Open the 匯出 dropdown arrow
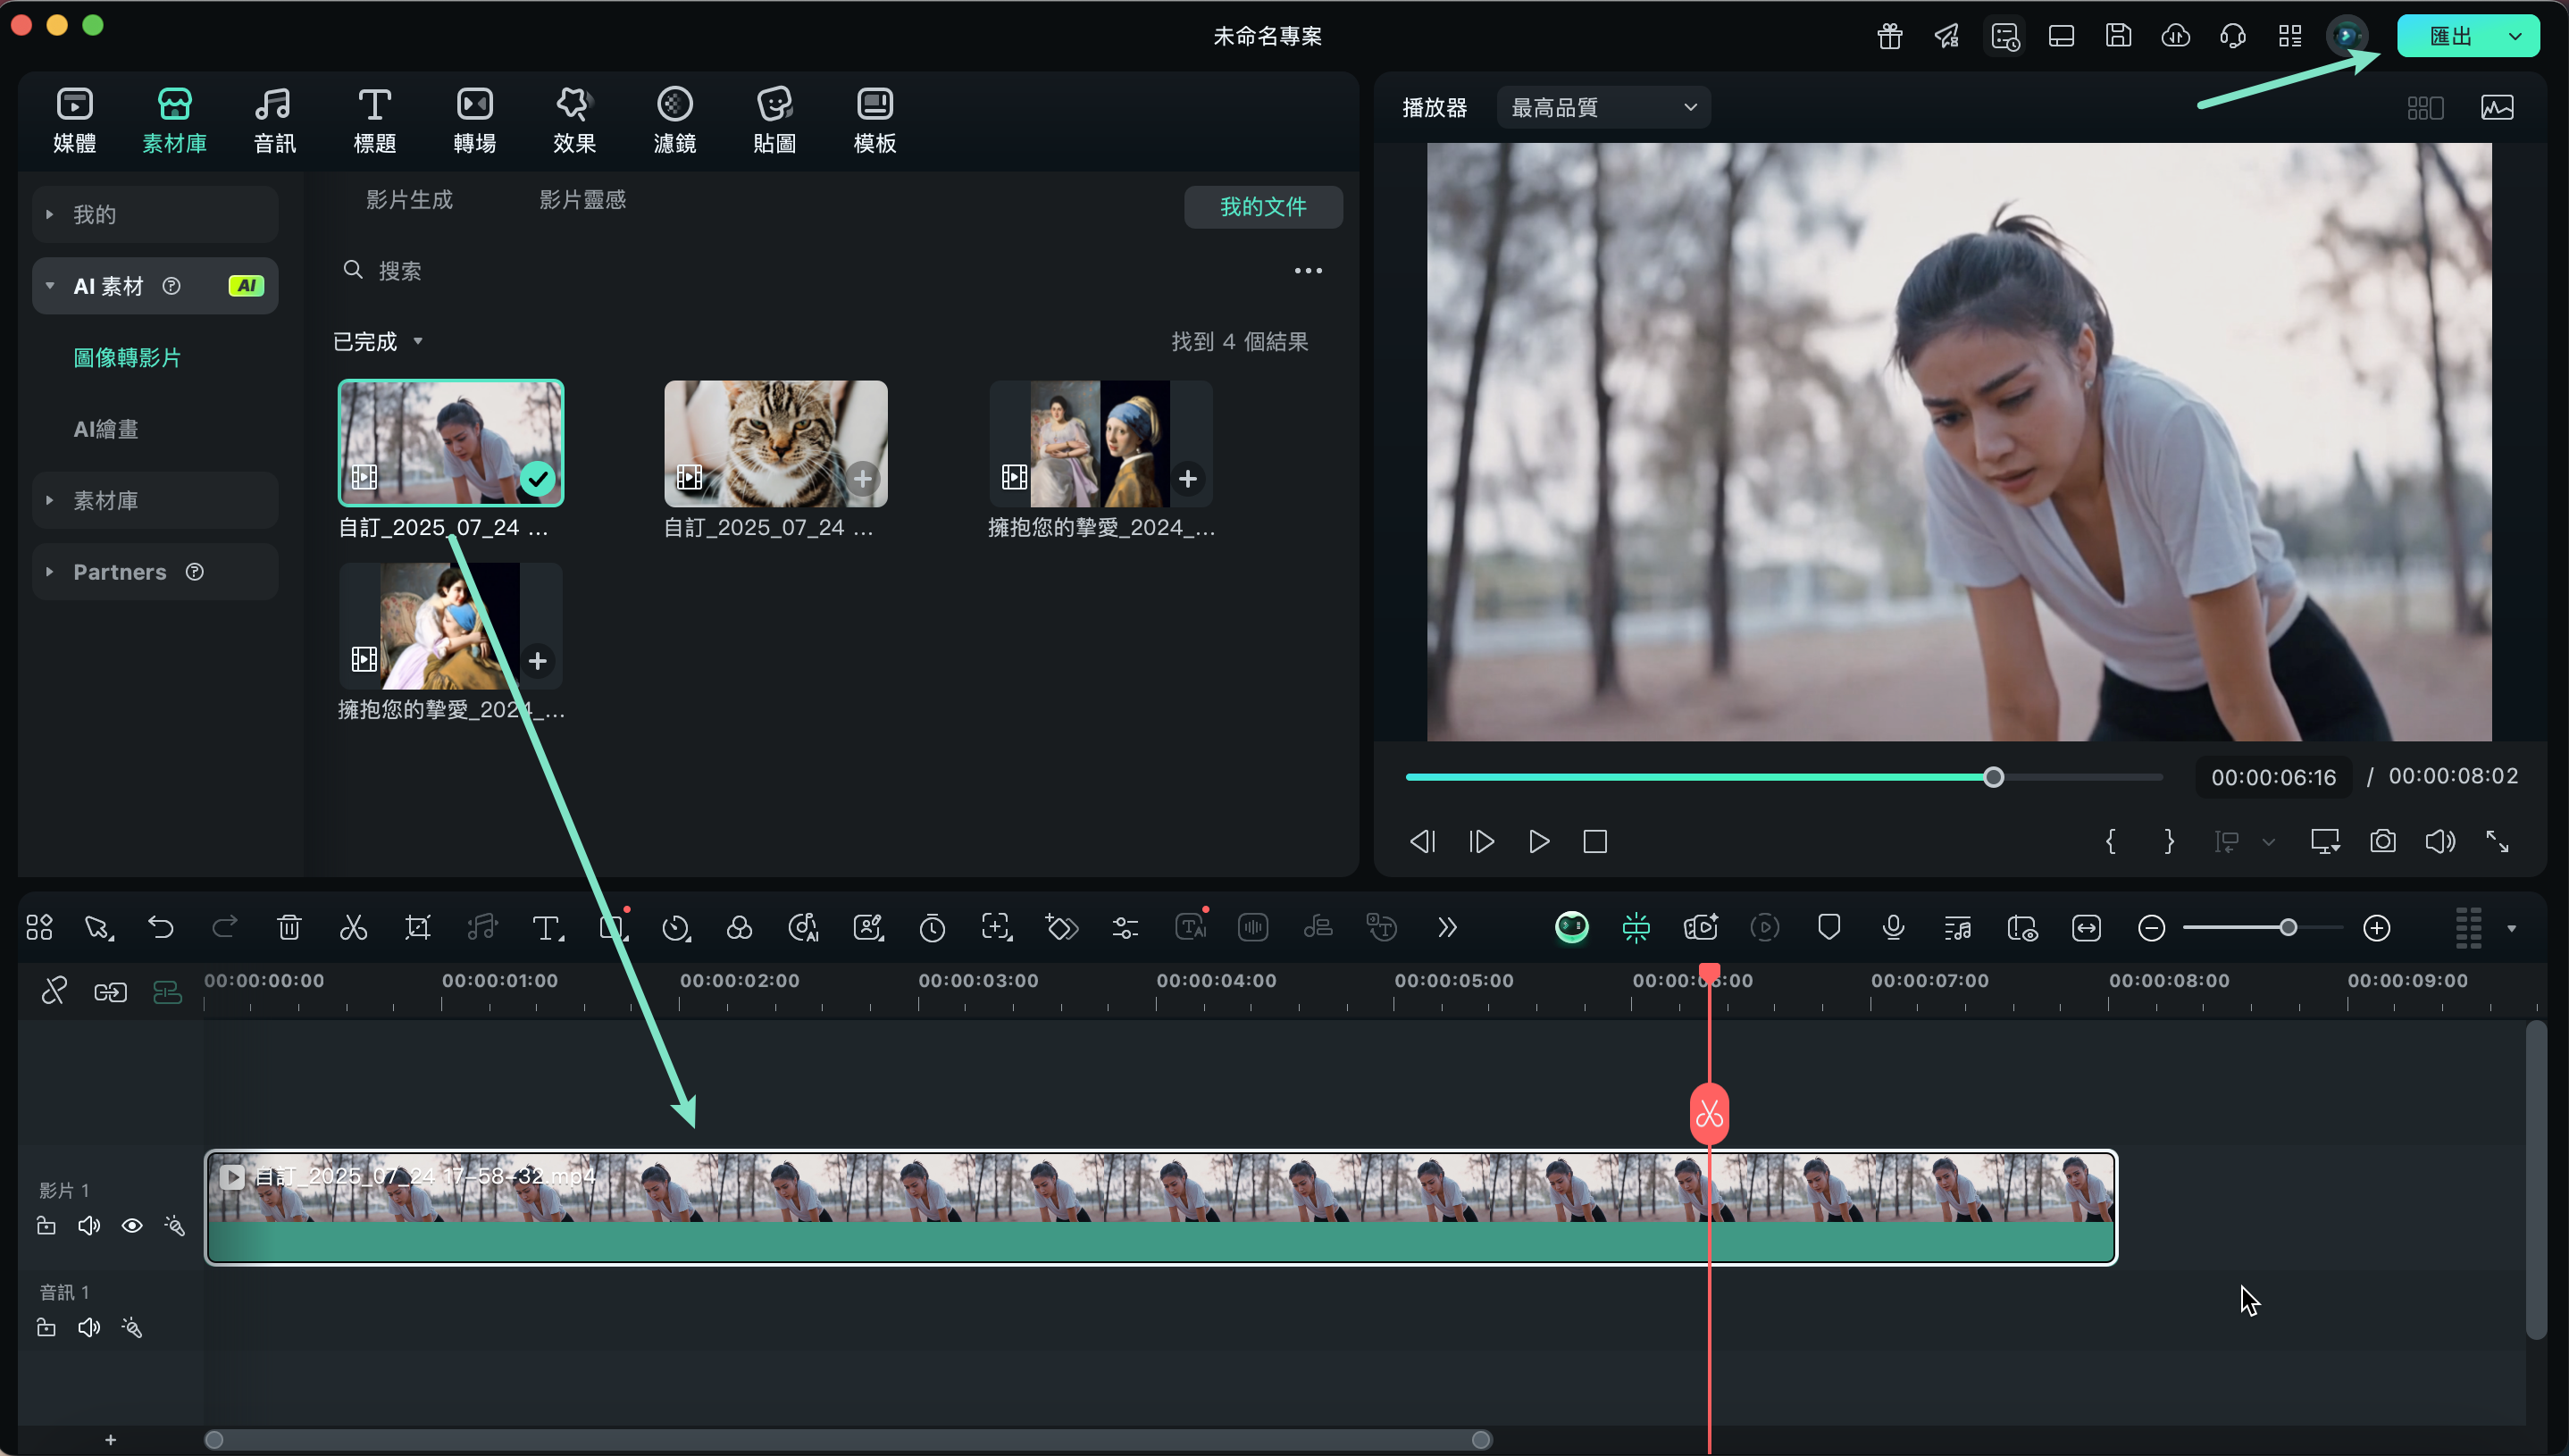 [2515, 36]
